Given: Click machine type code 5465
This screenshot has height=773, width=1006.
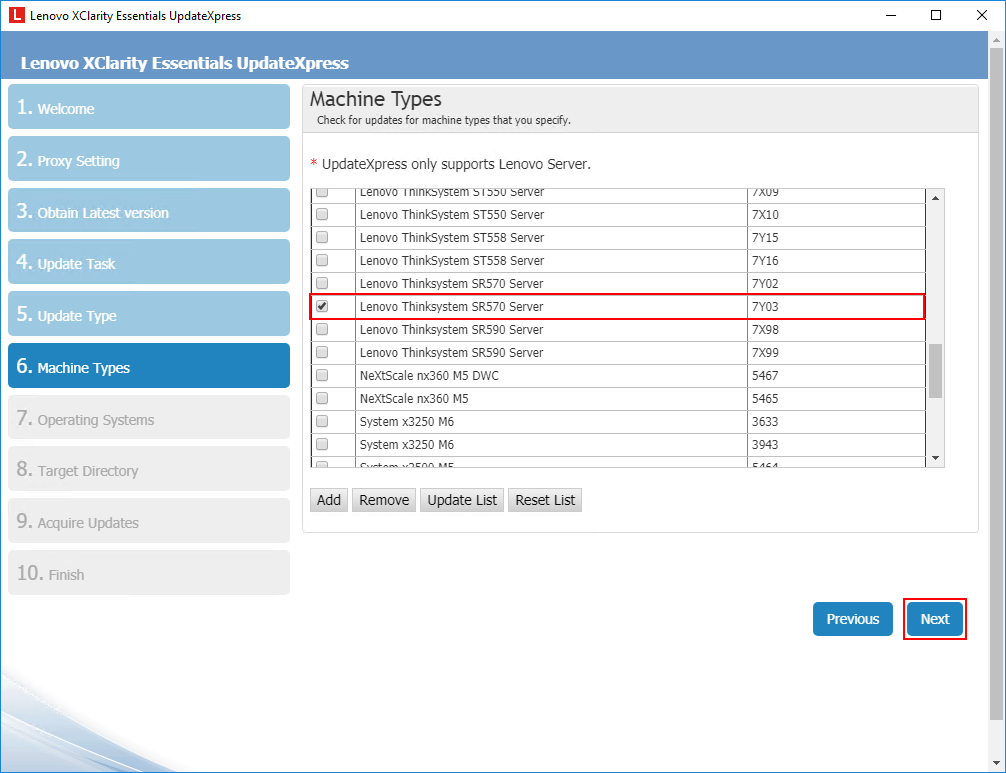Looking at the screenshot, I should [x=765, y=398].
